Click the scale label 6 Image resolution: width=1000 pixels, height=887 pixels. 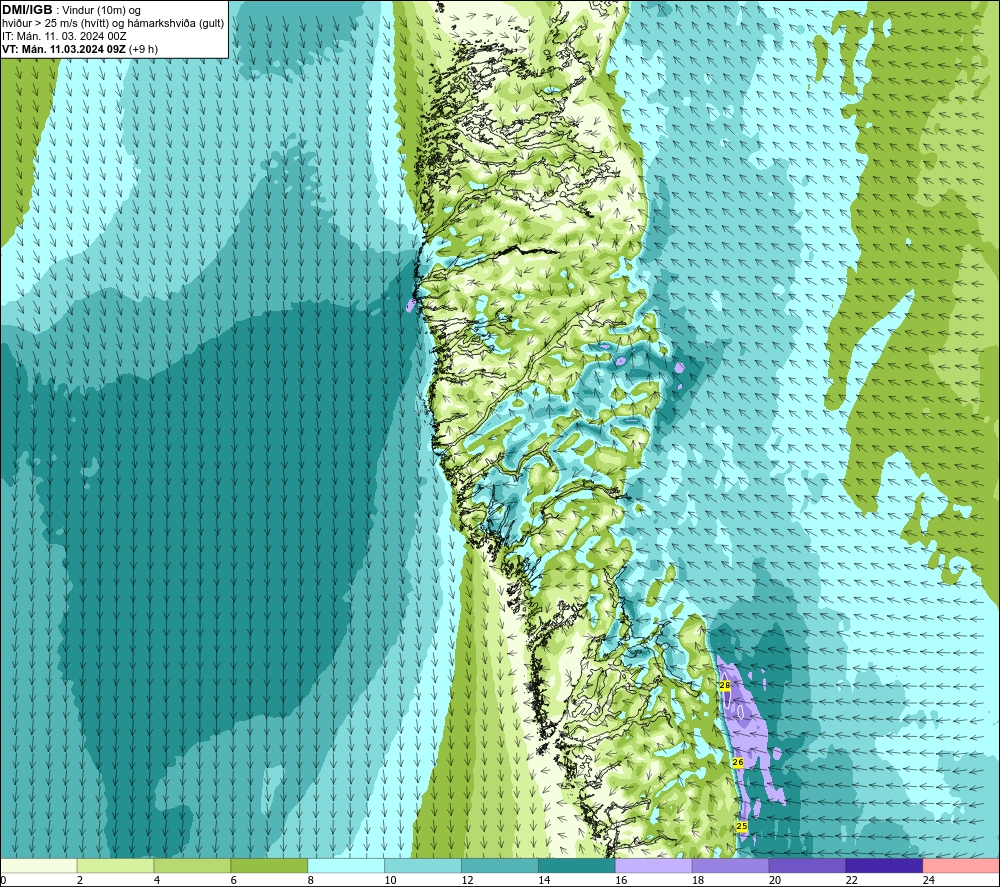pos(234,880)
